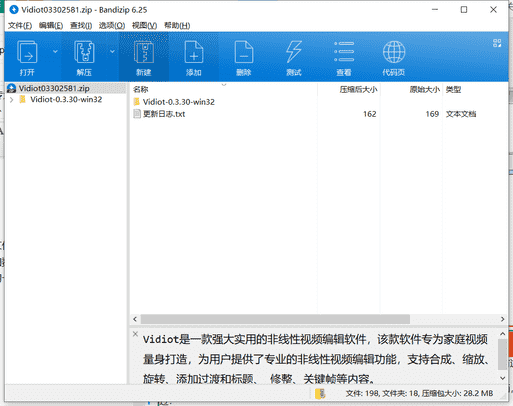Click the Vidiot-0.3.30-win32 folder icon in file list
The width and height of the screenshot is (513, 406).
tap(137, 102)
